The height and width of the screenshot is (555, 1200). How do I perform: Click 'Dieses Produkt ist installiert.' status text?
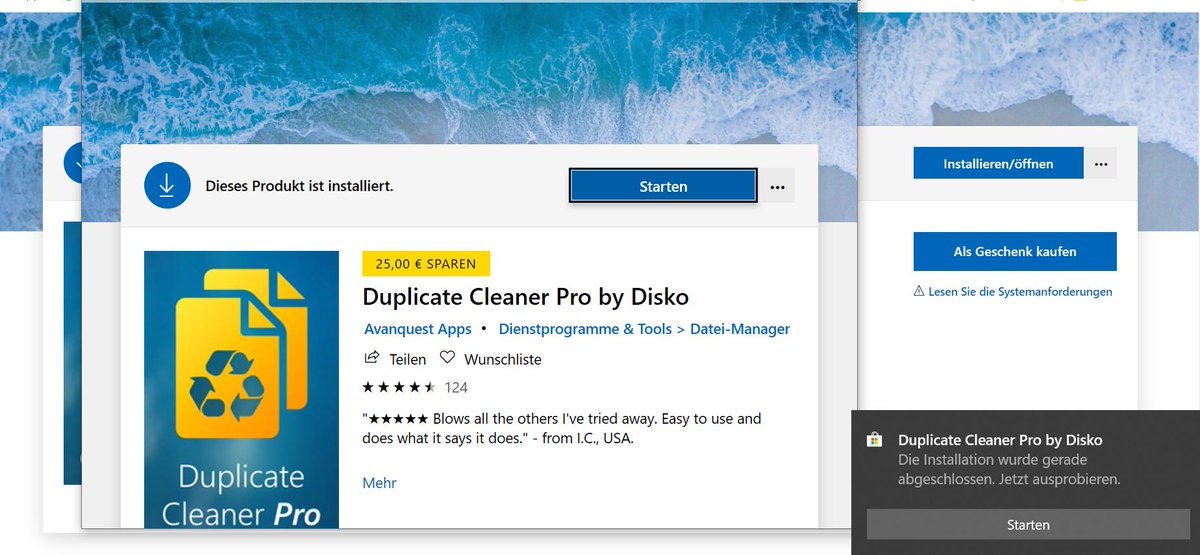point(299,186)
